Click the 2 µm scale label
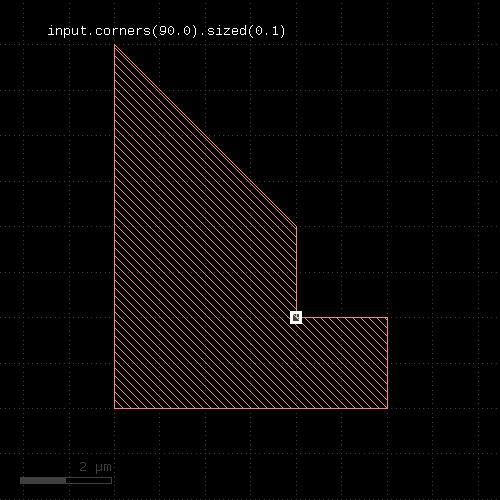 (x=95, y=467)
